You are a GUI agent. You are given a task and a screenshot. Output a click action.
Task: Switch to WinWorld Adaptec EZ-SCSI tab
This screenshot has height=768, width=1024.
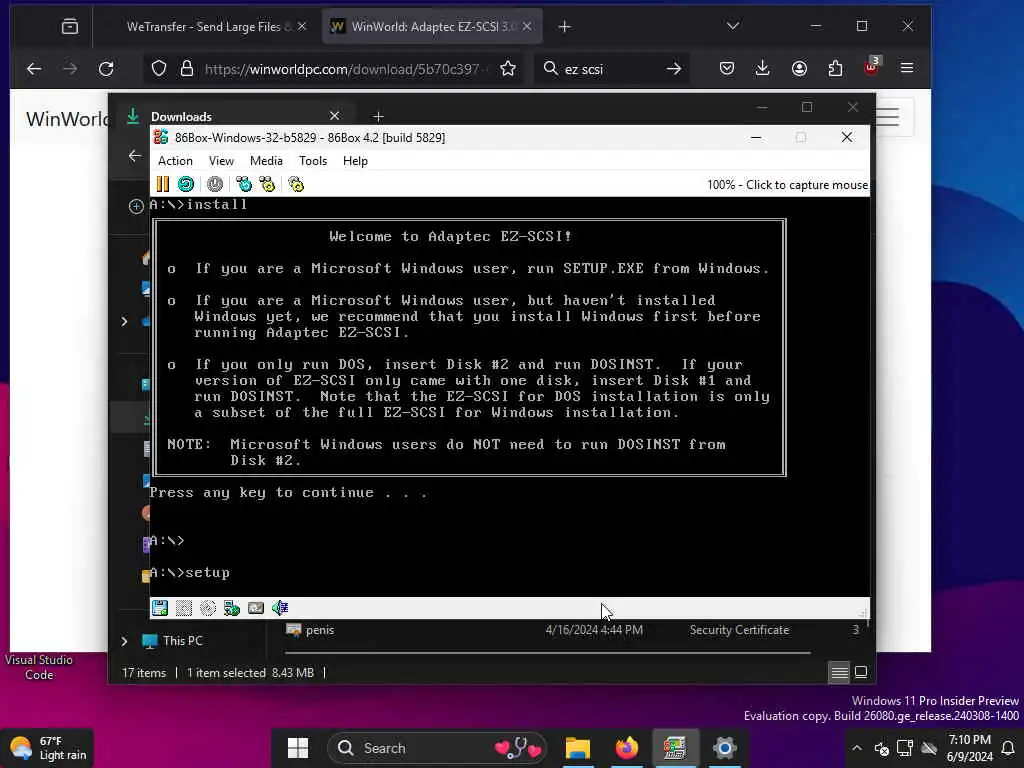point(431,26)
